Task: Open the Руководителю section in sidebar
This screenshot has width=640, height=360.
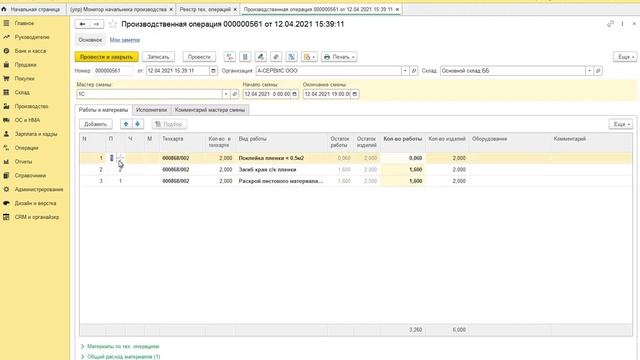Action: click(32, 37)
